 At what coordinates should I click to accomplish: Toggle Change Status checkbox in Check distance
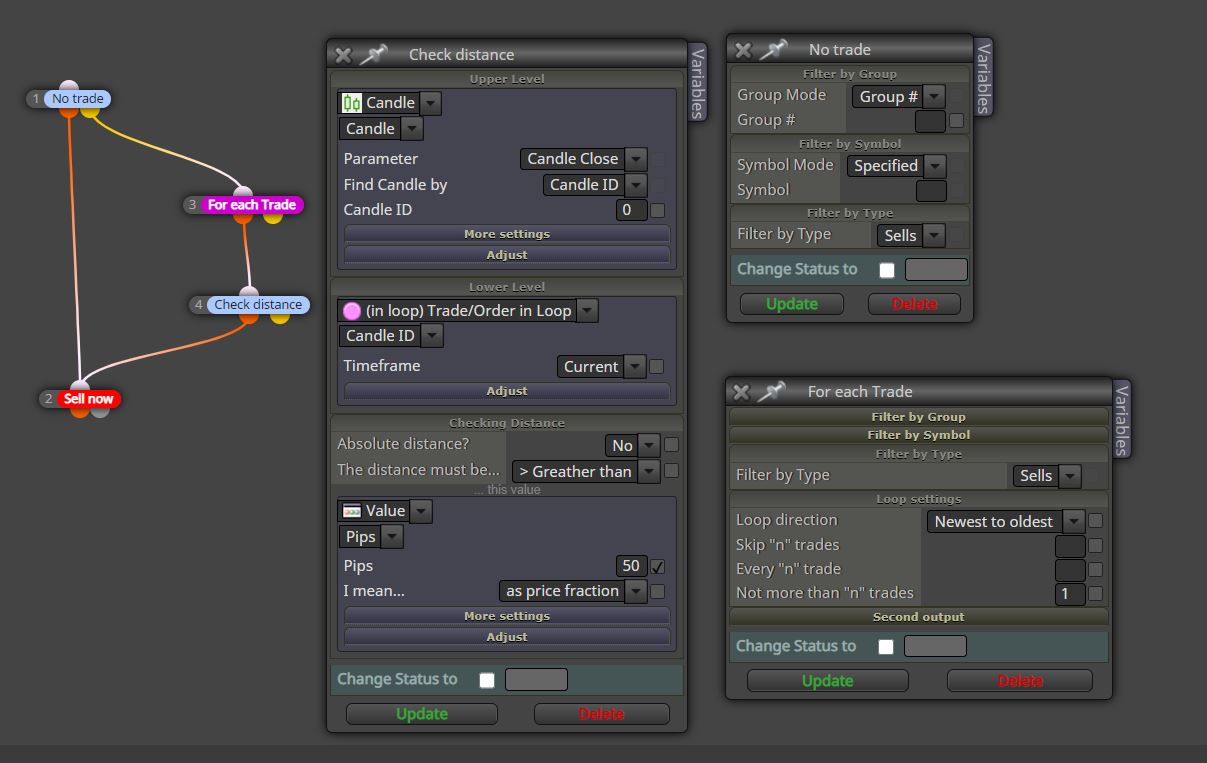pyautogui.click(x=487, y=681)
